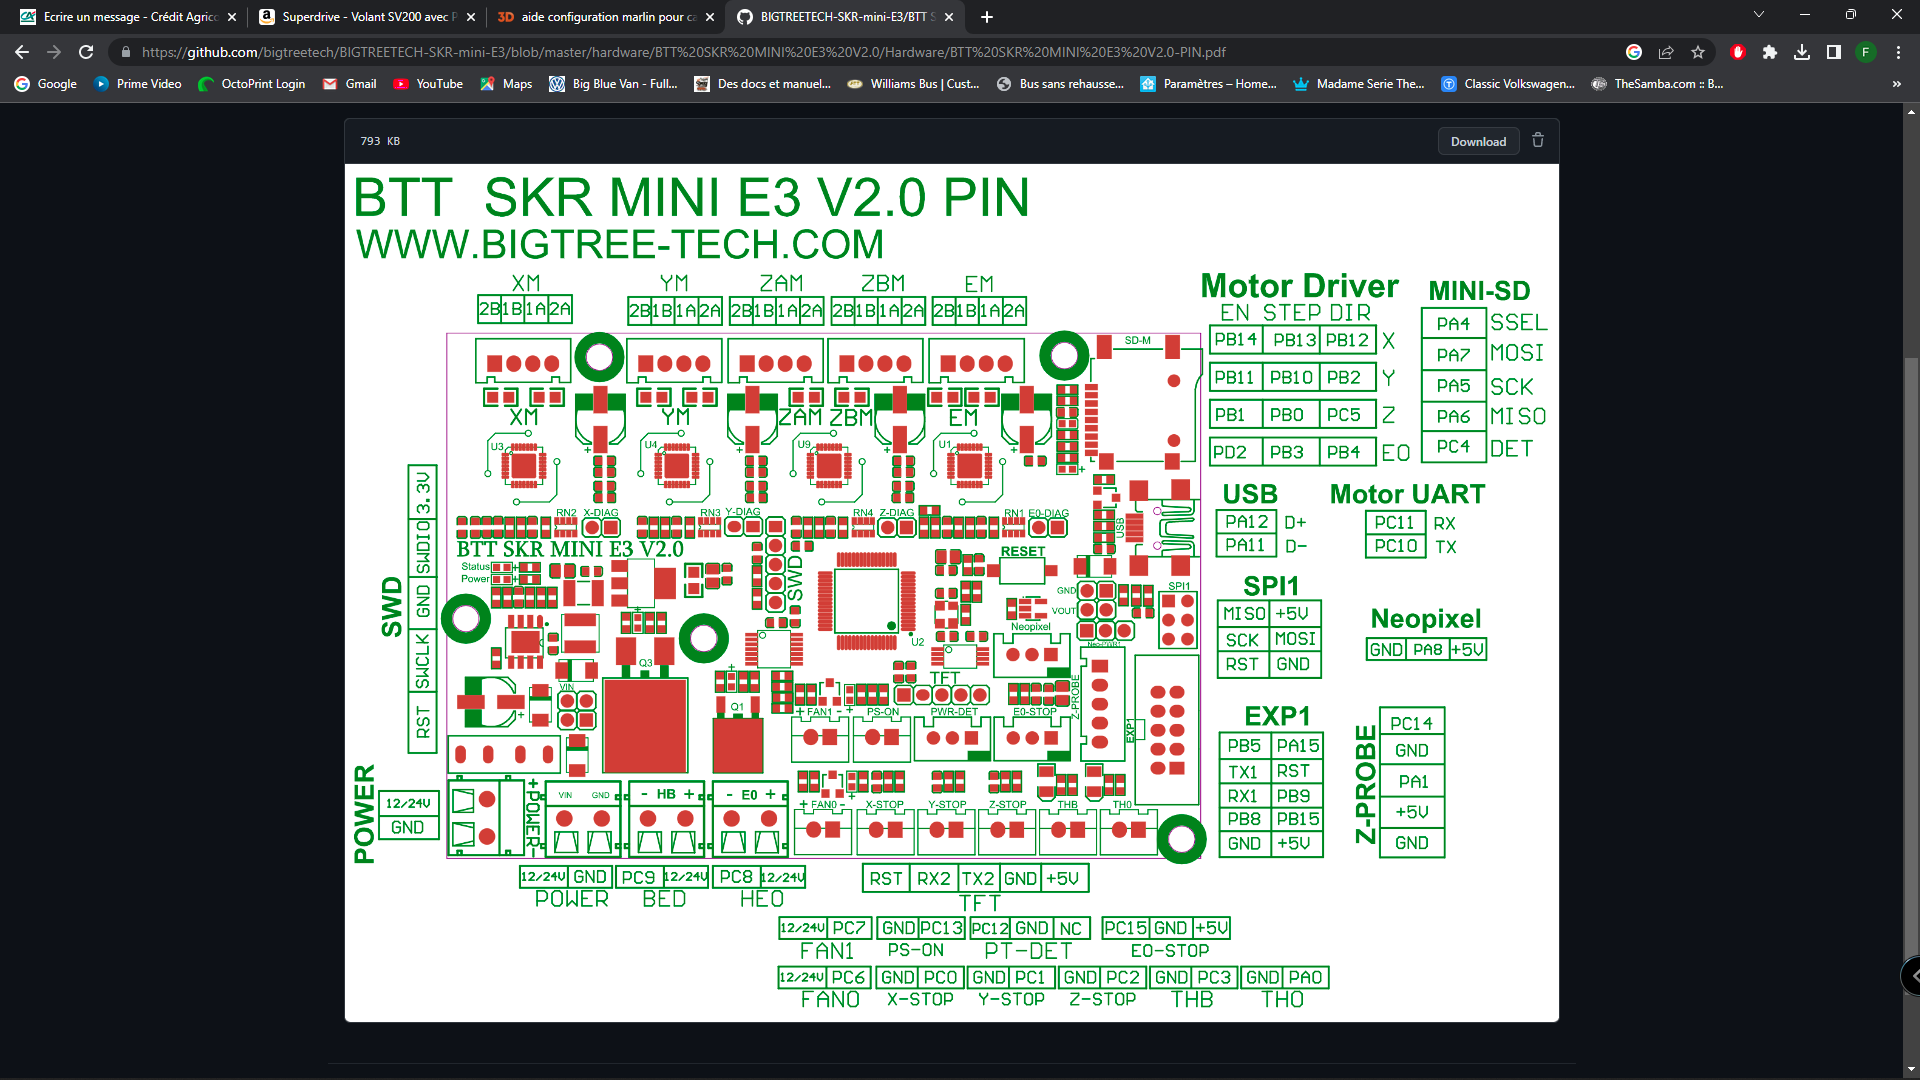
Task: Show hidden bookmarks with the chevron
Action: 1896,84
